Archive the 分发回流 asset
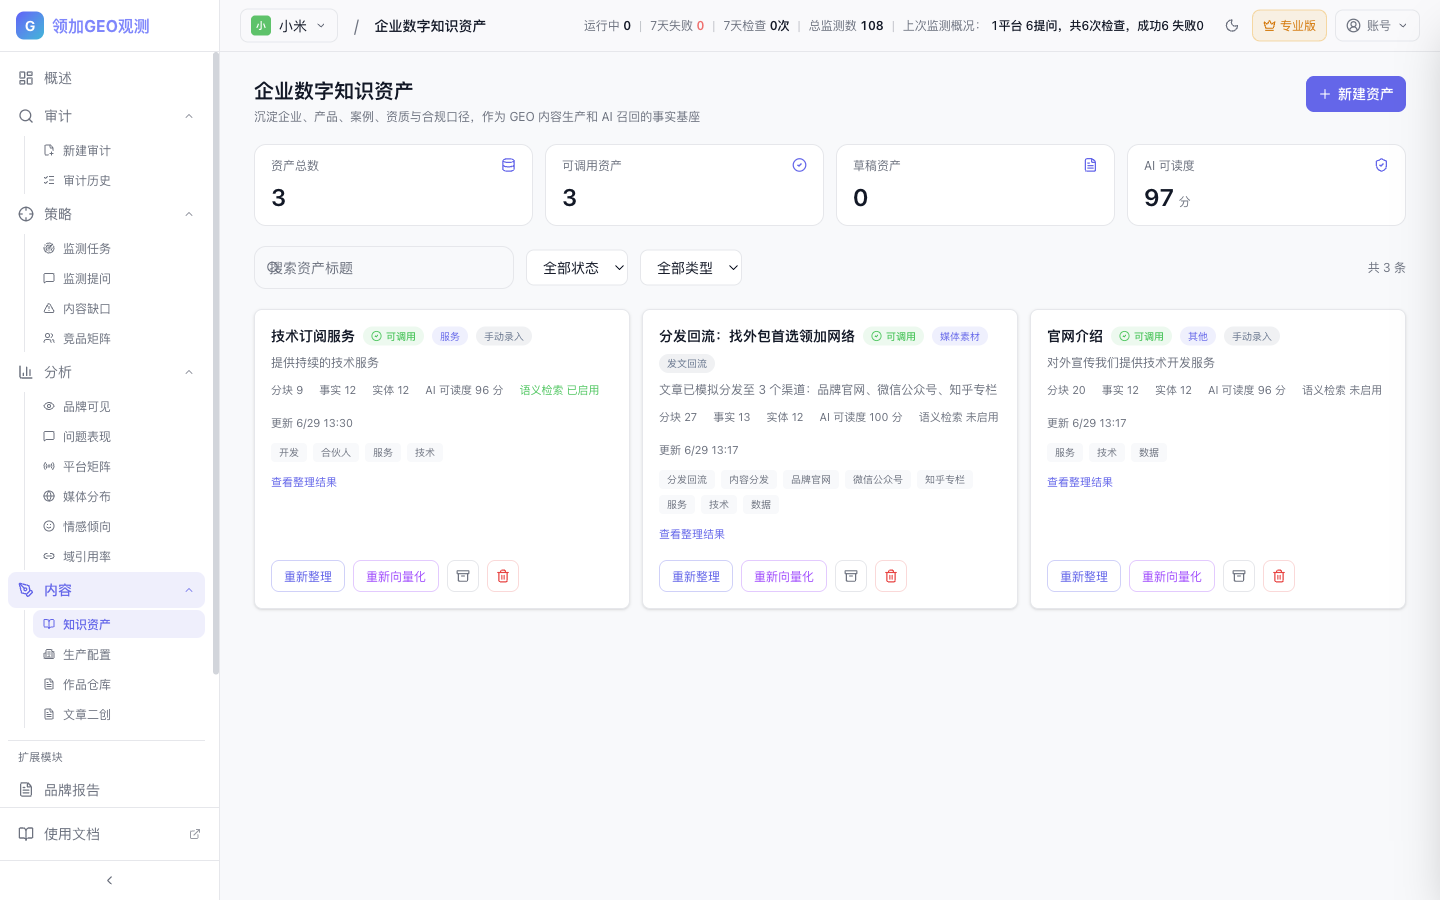Image resolution: width=1440 pixels, height=900 pixels. pyautogui.click(x=851, y=576)
